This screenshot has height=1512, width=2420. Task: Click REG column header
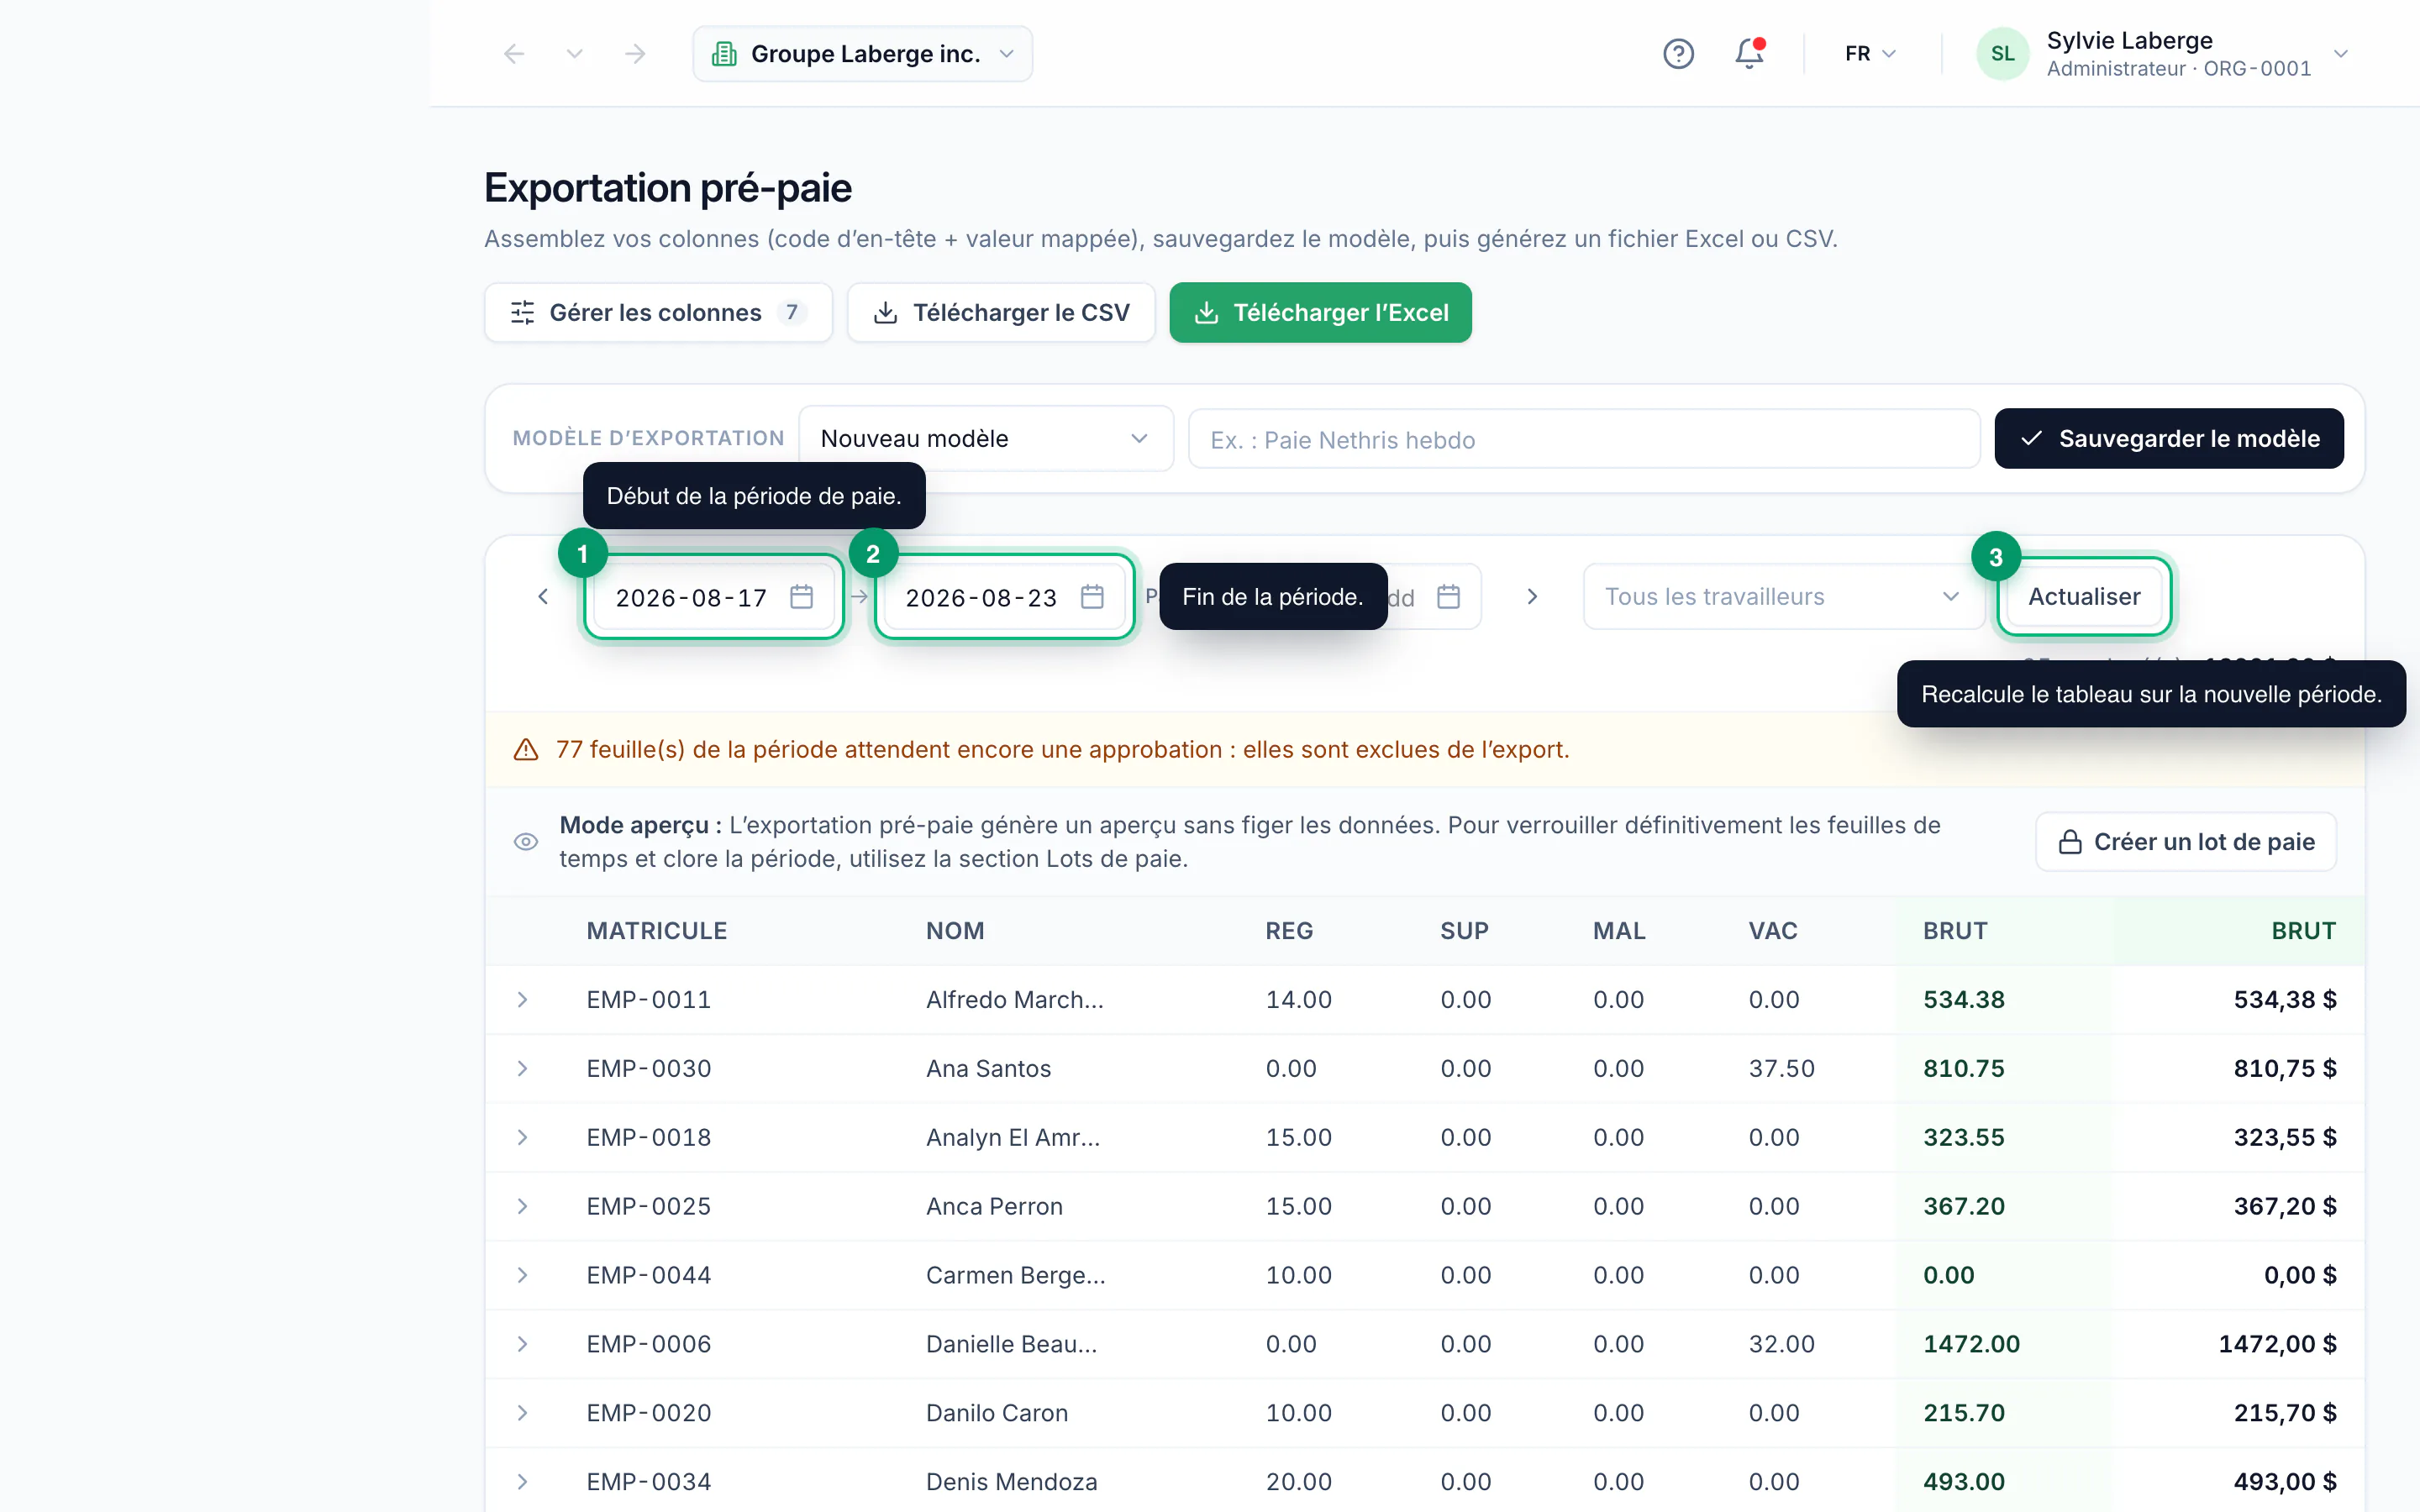tap(1289, 931)
